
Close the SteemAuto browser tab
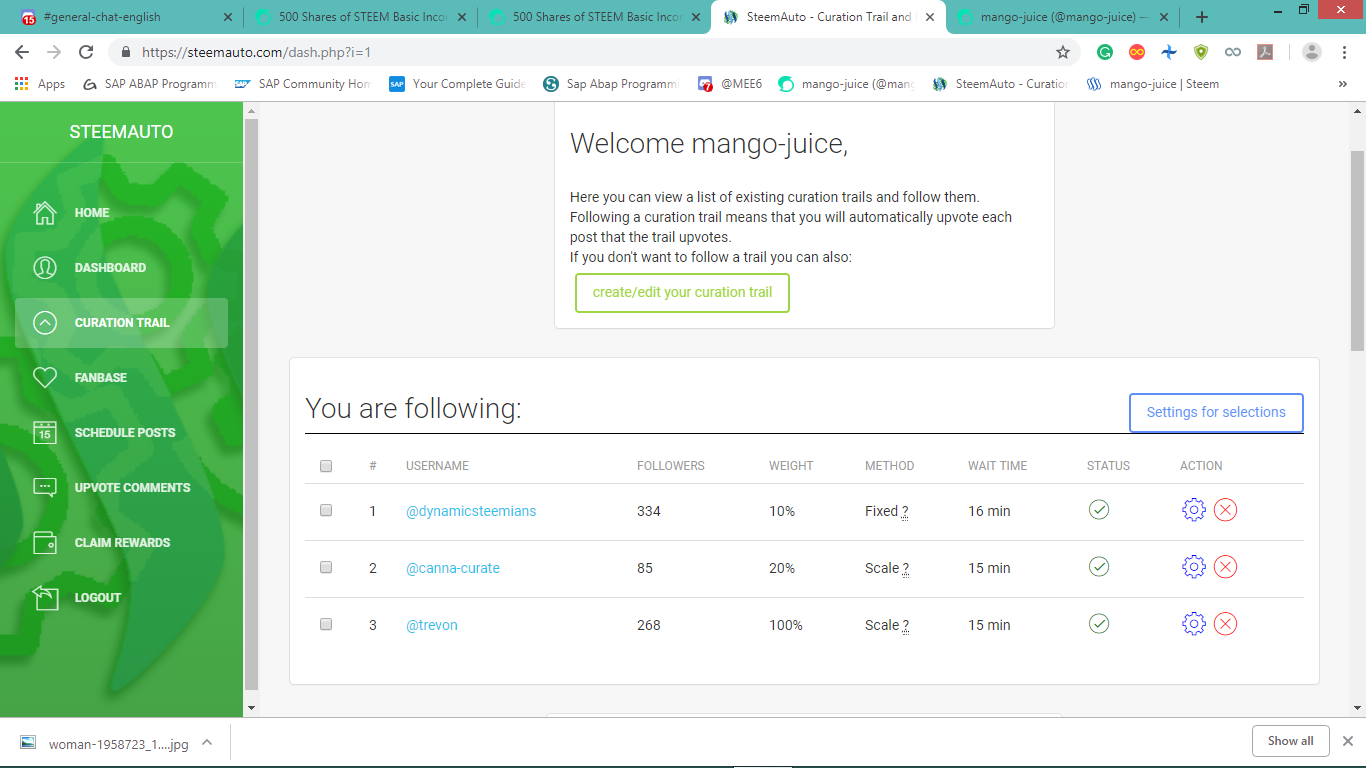930,17
